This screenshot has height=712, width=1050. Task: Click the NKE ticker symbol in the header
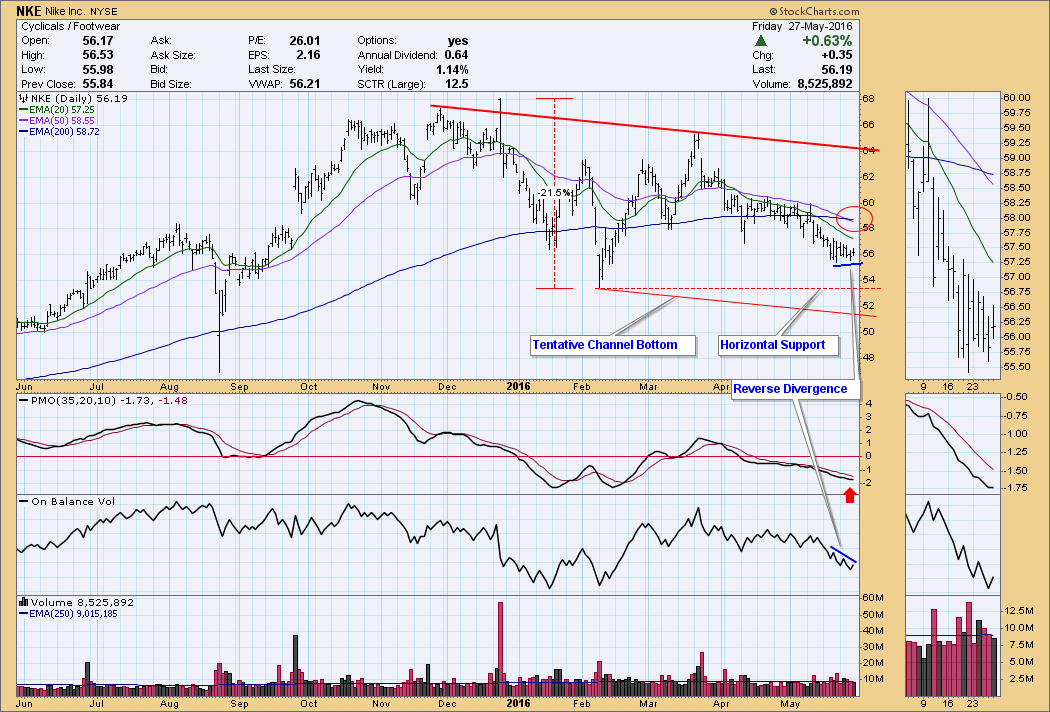point(28,11)
